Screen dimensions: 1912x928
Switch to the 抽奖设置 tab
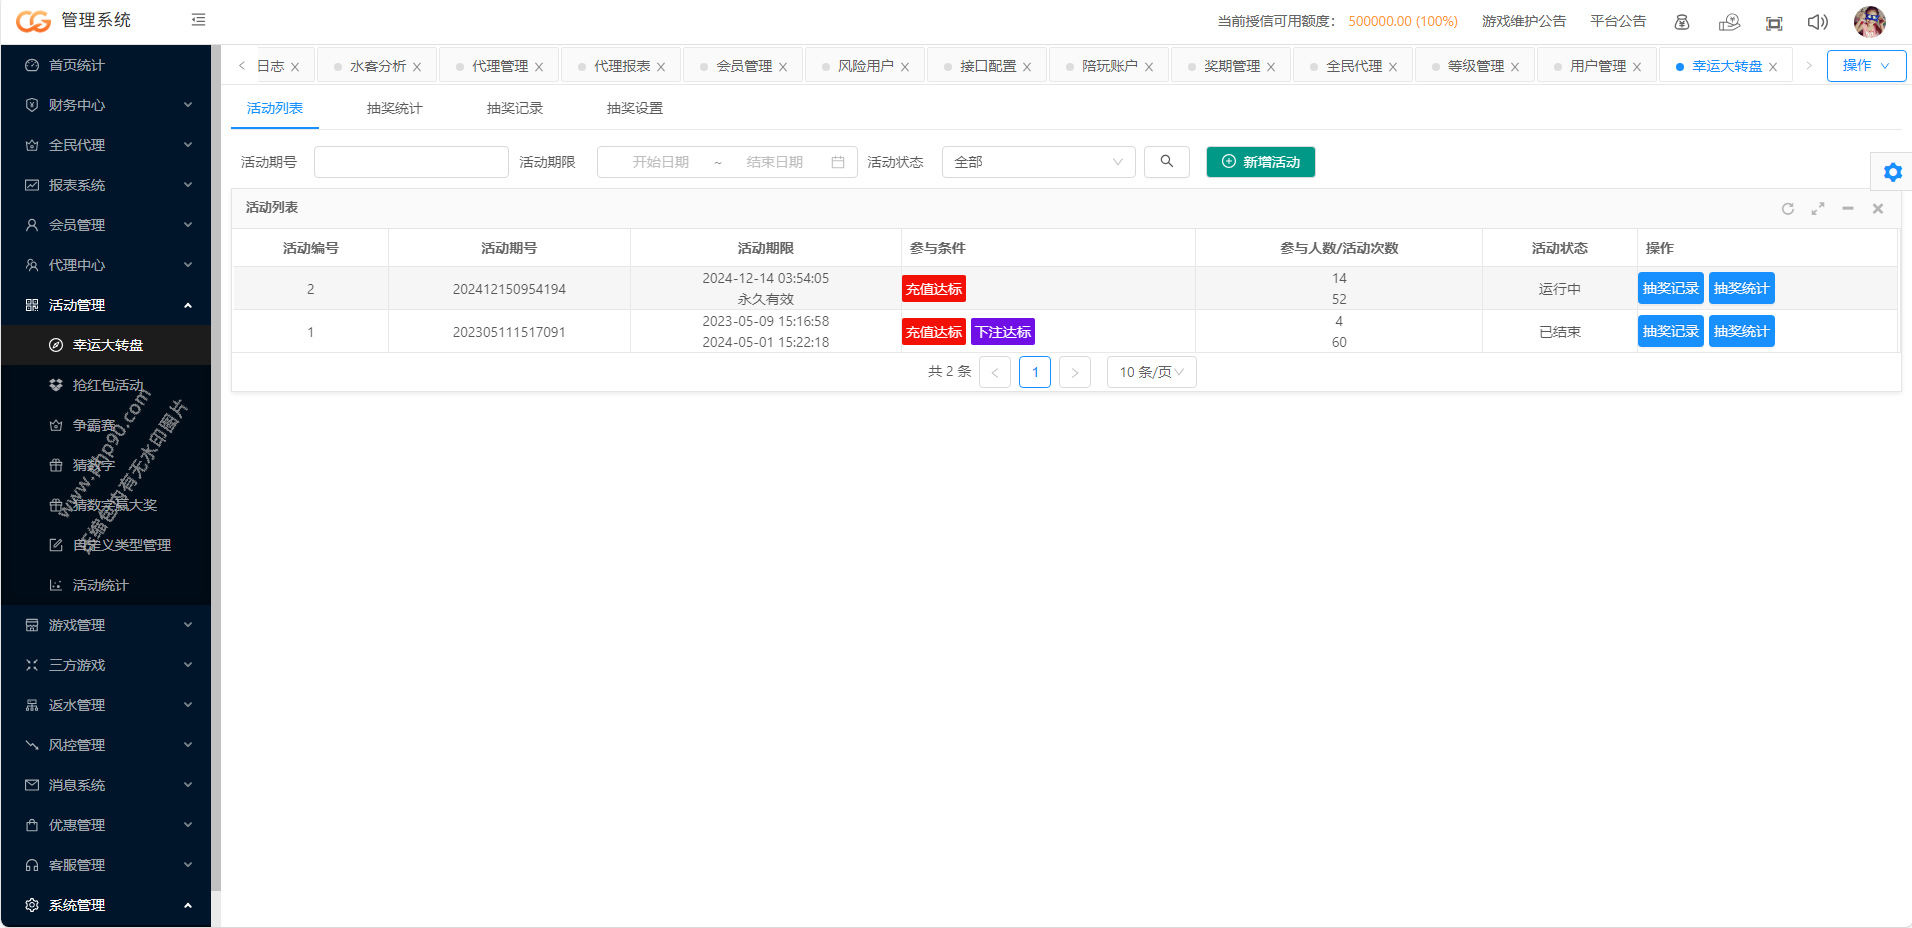(x=634, y=108)
